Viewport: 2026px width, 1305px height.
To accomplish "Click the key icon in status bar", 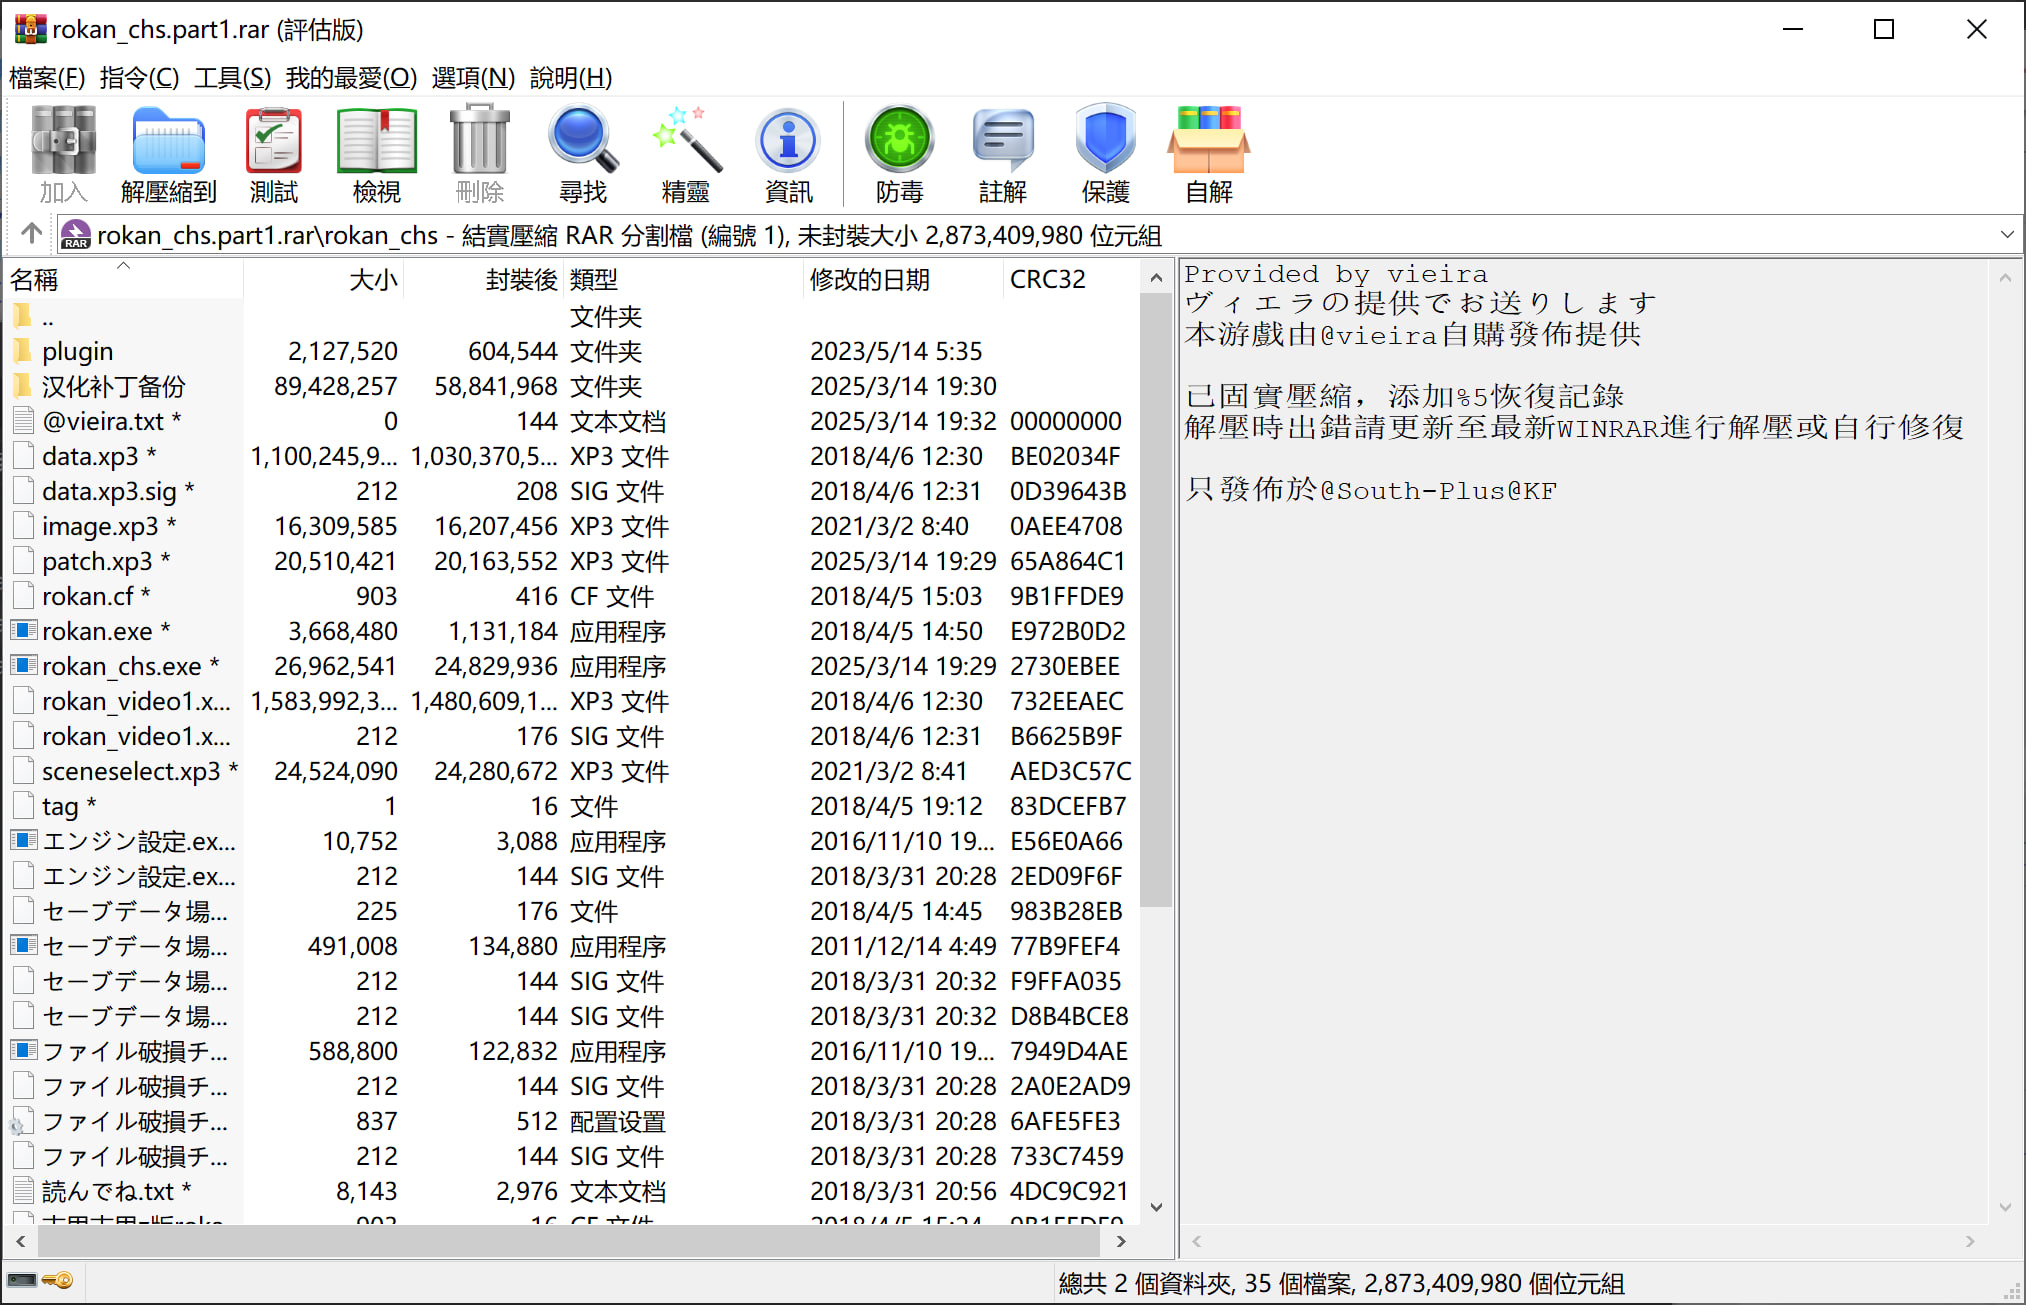I will point(58,1280).
